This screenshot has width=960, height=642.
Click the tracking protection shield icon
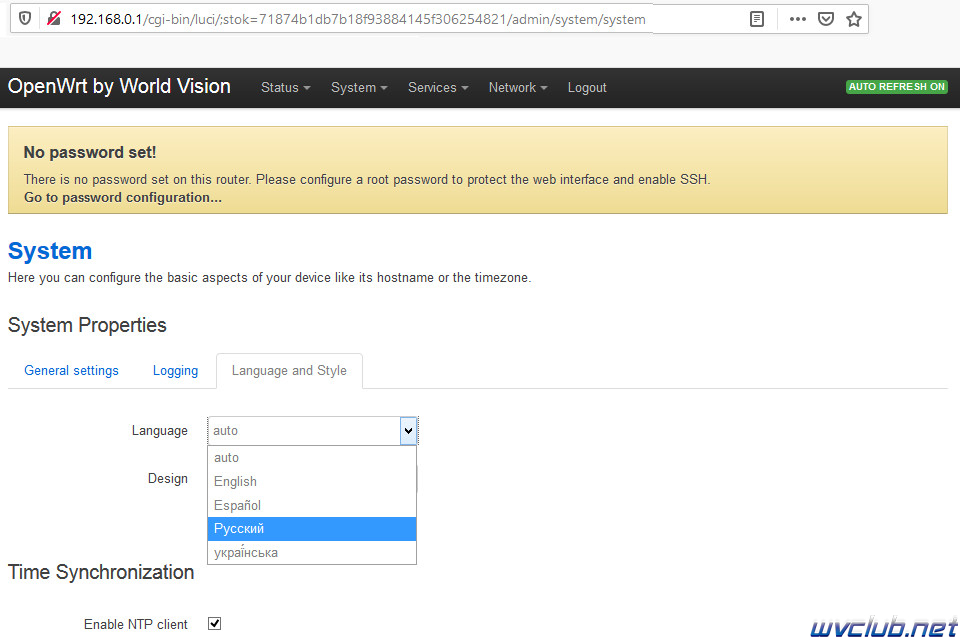(x=25, y=18)
